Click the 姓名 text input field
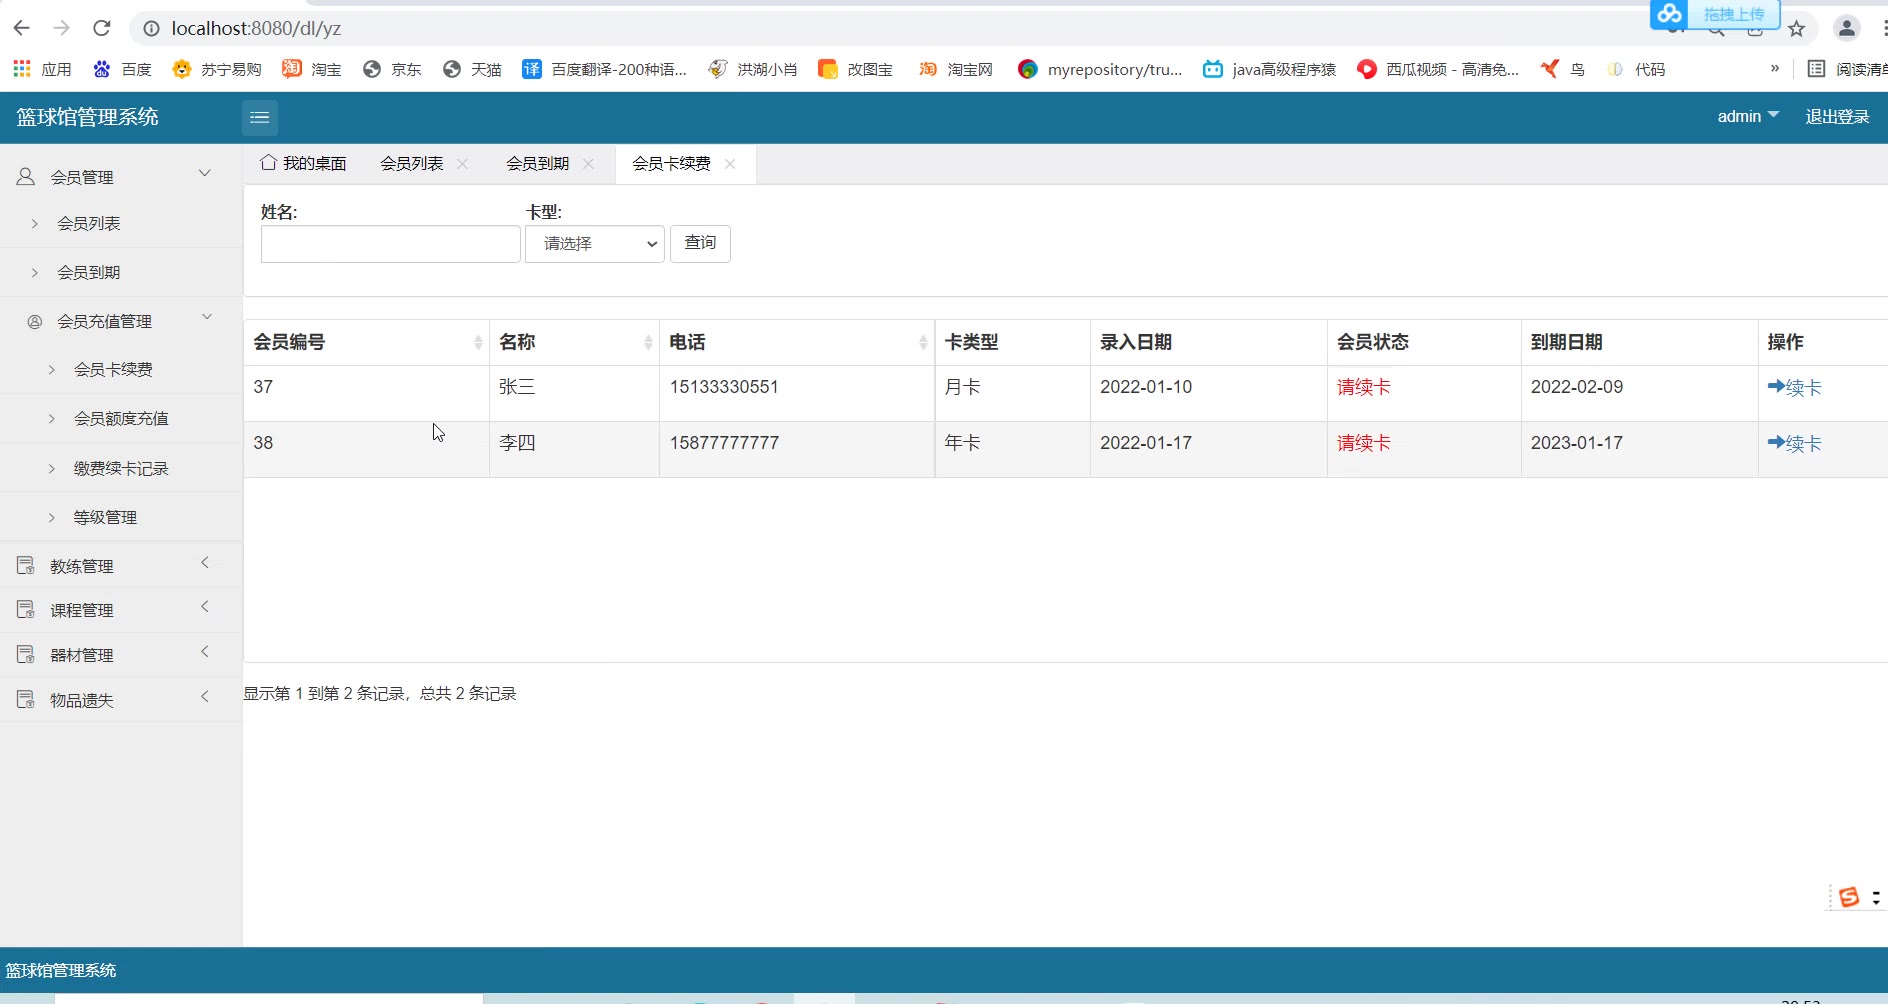The image size is (1888, 1004). coord(390,244)
